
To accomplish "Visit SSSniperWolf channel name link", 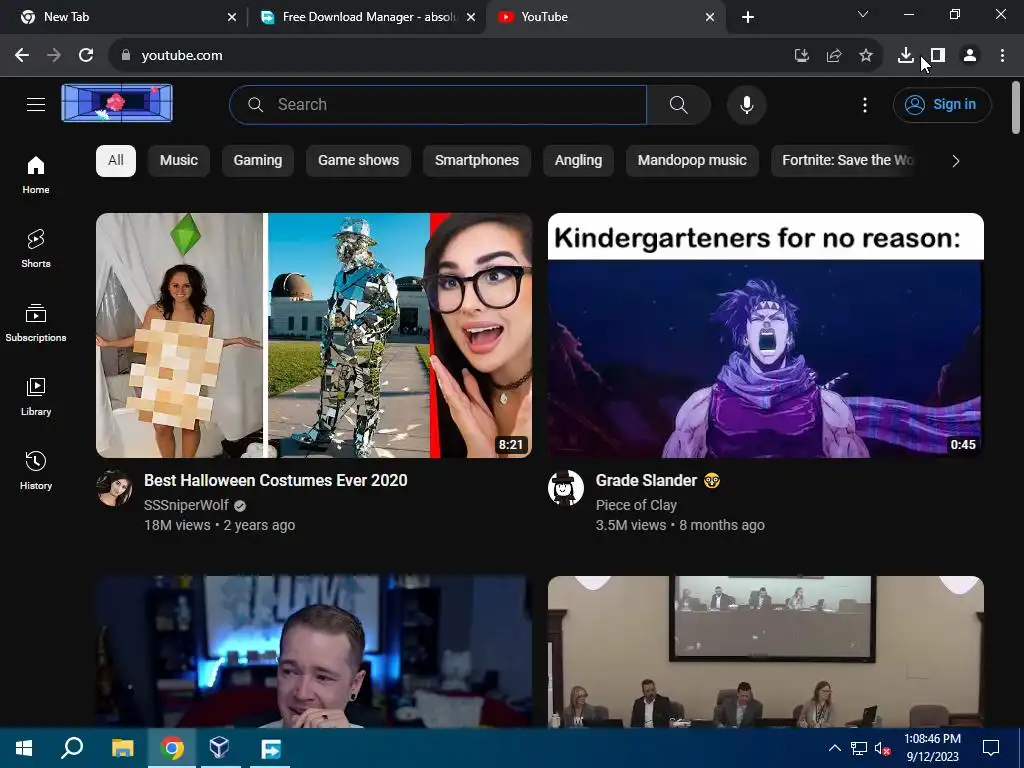I will click(186, 505).
